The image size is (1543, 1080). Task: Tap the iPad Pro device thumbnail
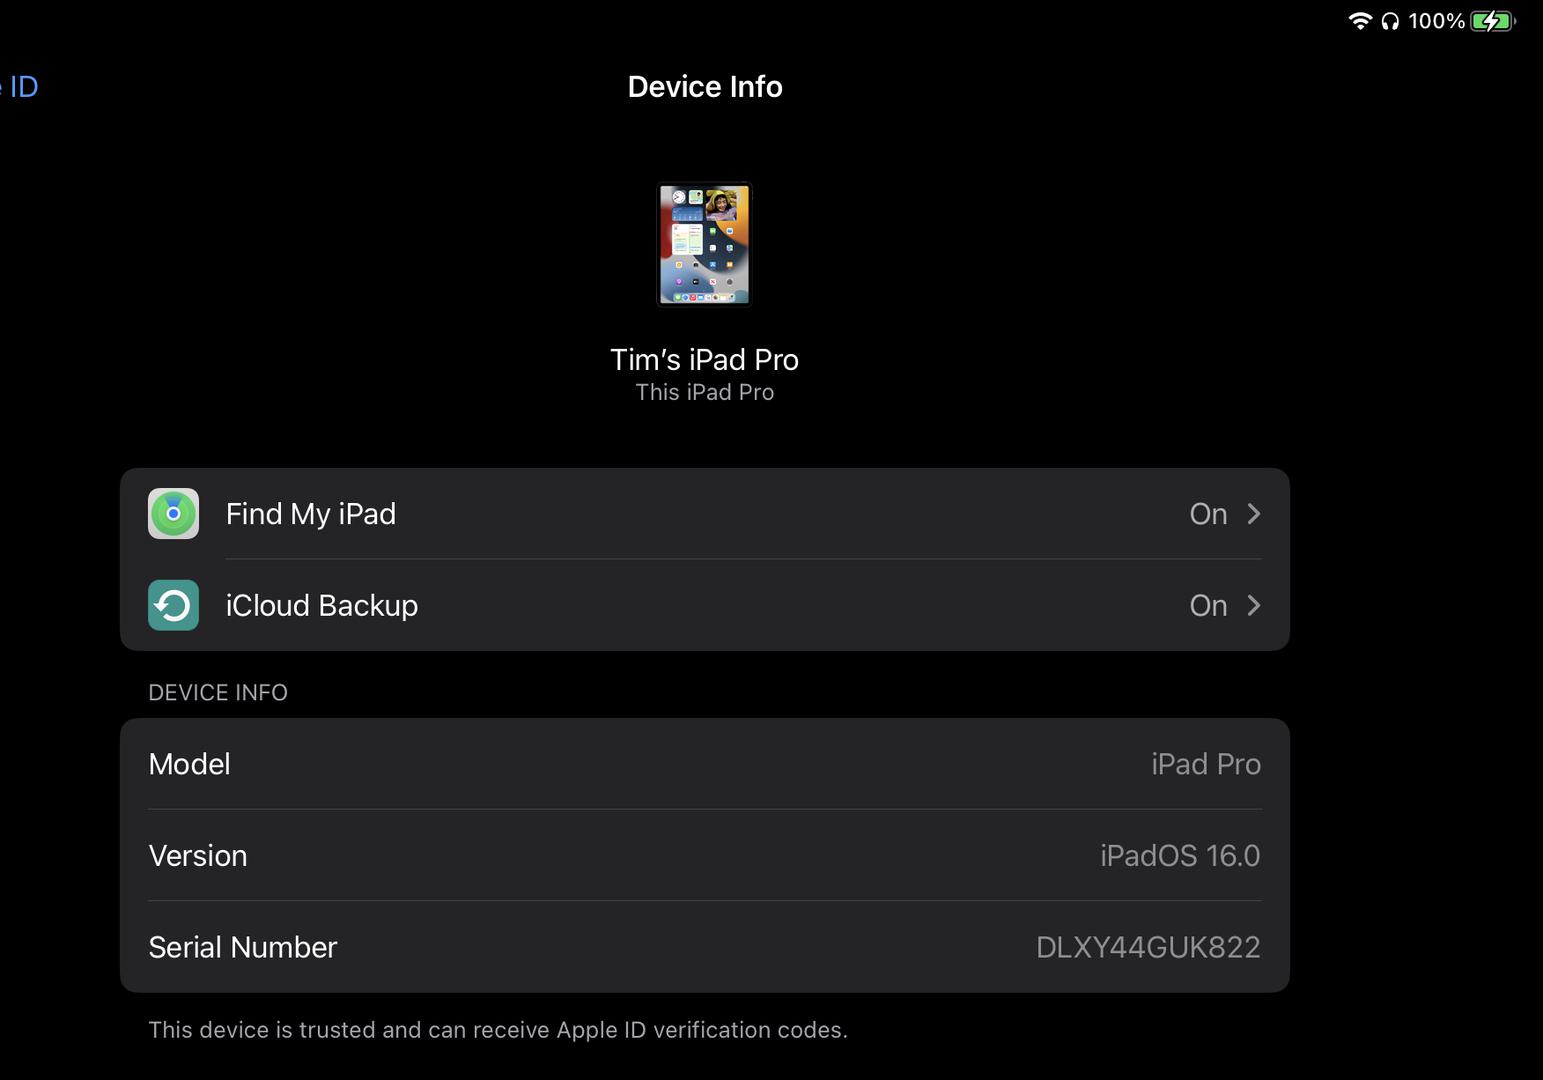[704, 244]
